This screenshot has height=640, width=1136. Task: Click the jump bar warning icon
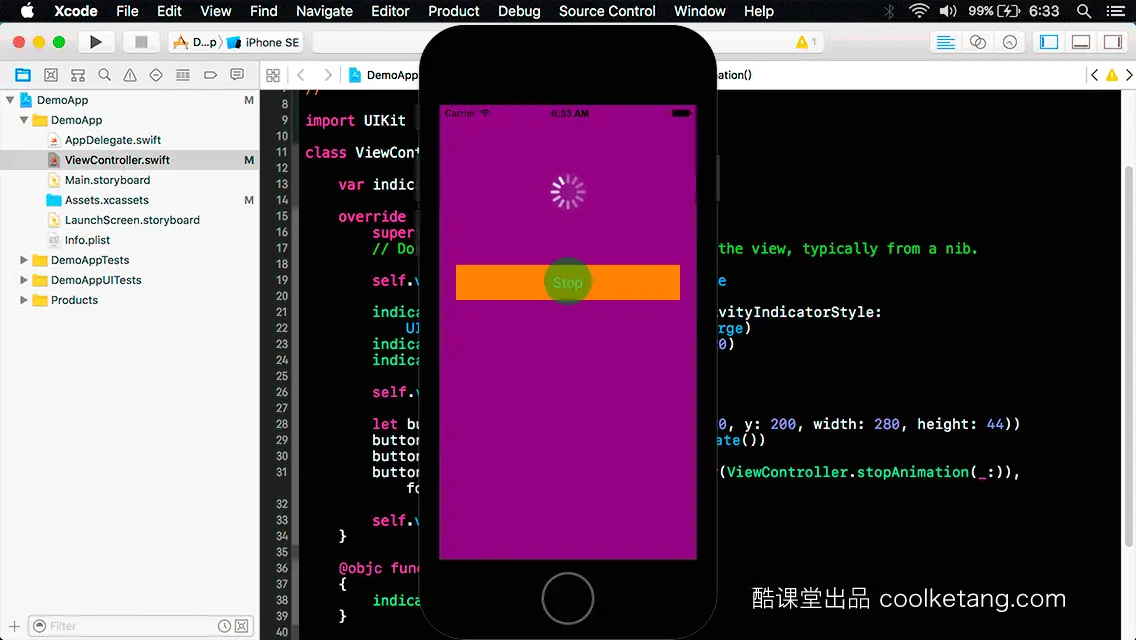click(1111, 75)
